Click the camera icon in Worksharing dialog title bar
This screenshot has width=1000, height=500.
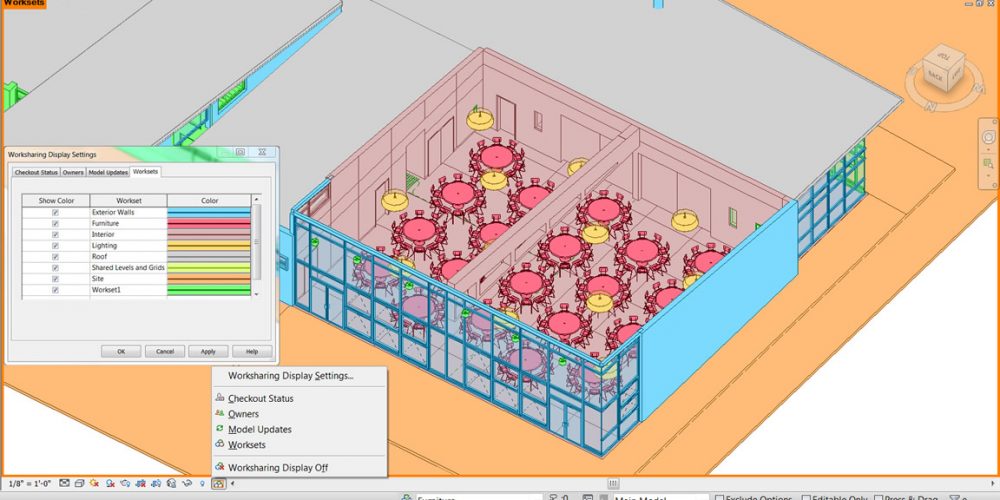tap(240, 152)
